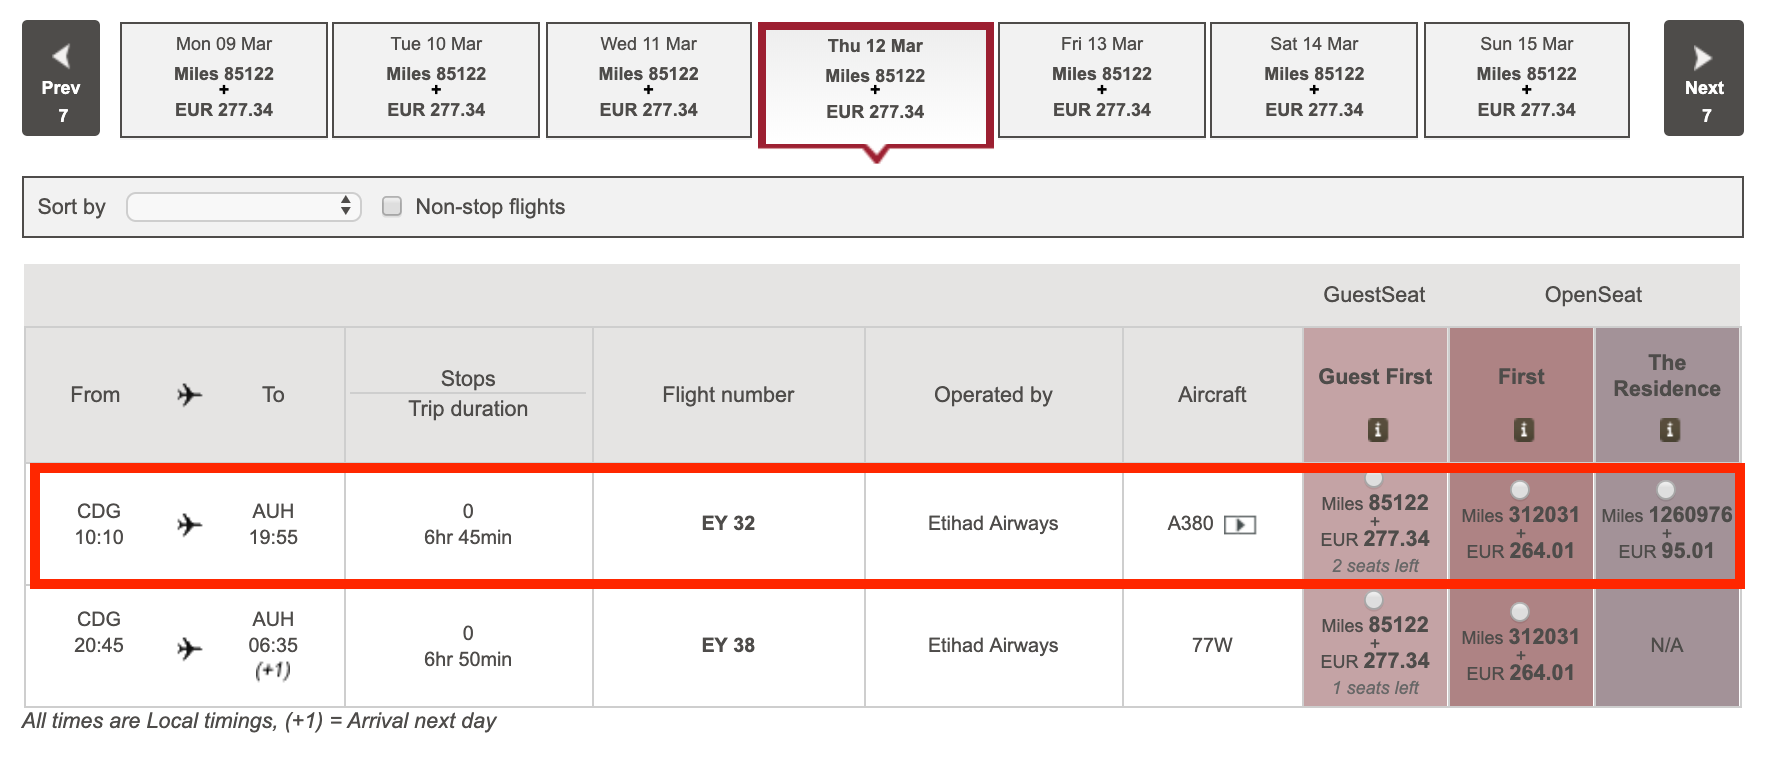Select The Residence fare for EY 32

[x=1665, y=489]
